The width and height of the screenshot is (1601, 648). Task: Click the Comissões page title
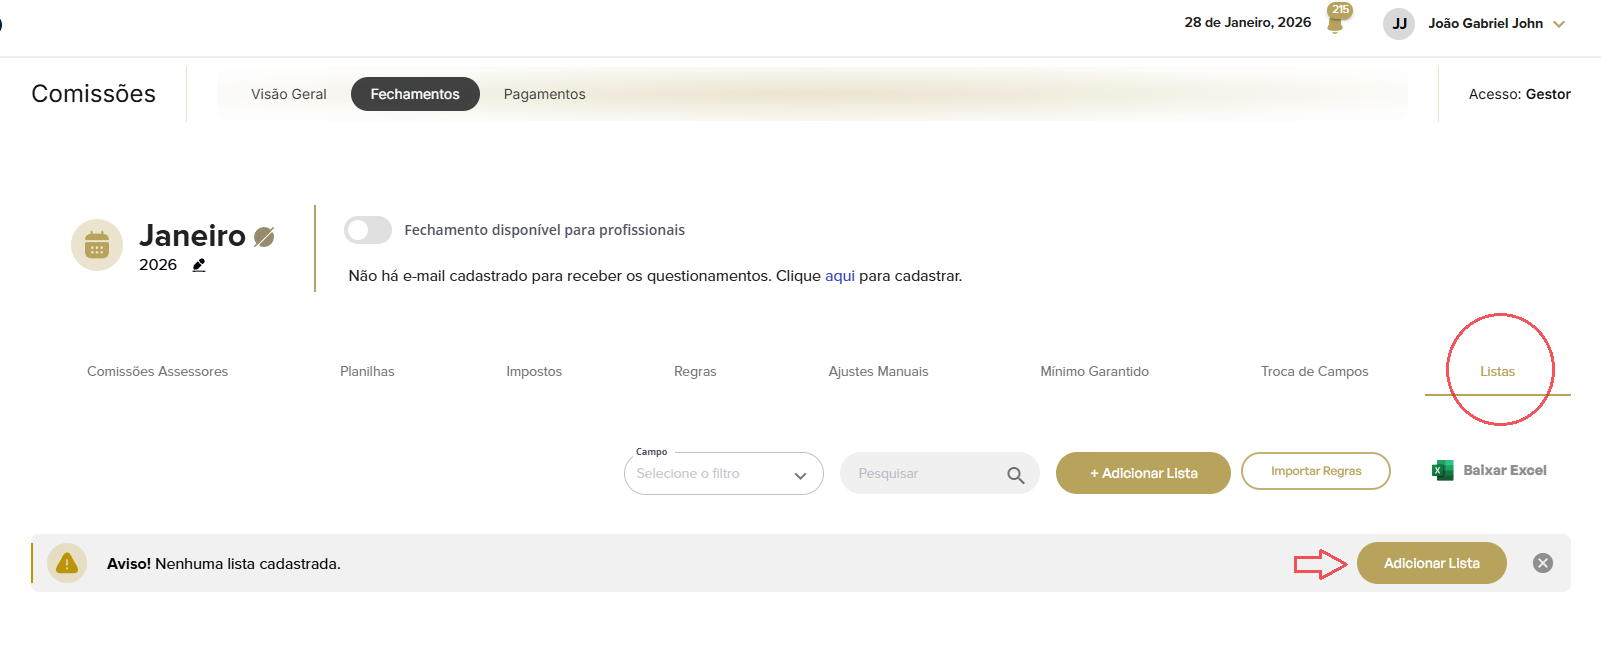pos(94,94)
